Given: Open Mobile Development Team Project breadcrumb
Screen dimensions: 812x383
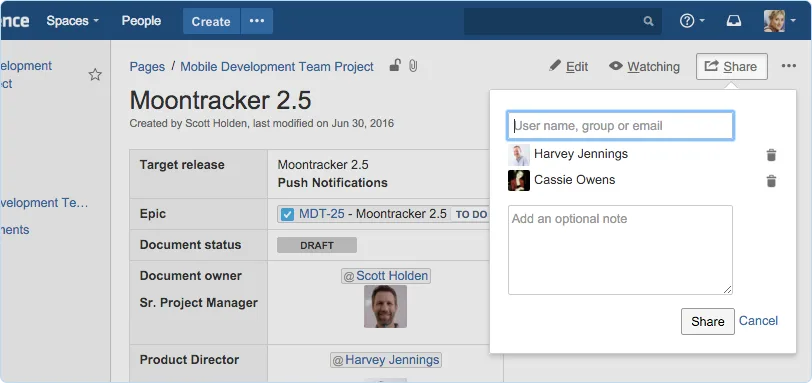Looking at the screenshot, I should click(x=277, y=67).
